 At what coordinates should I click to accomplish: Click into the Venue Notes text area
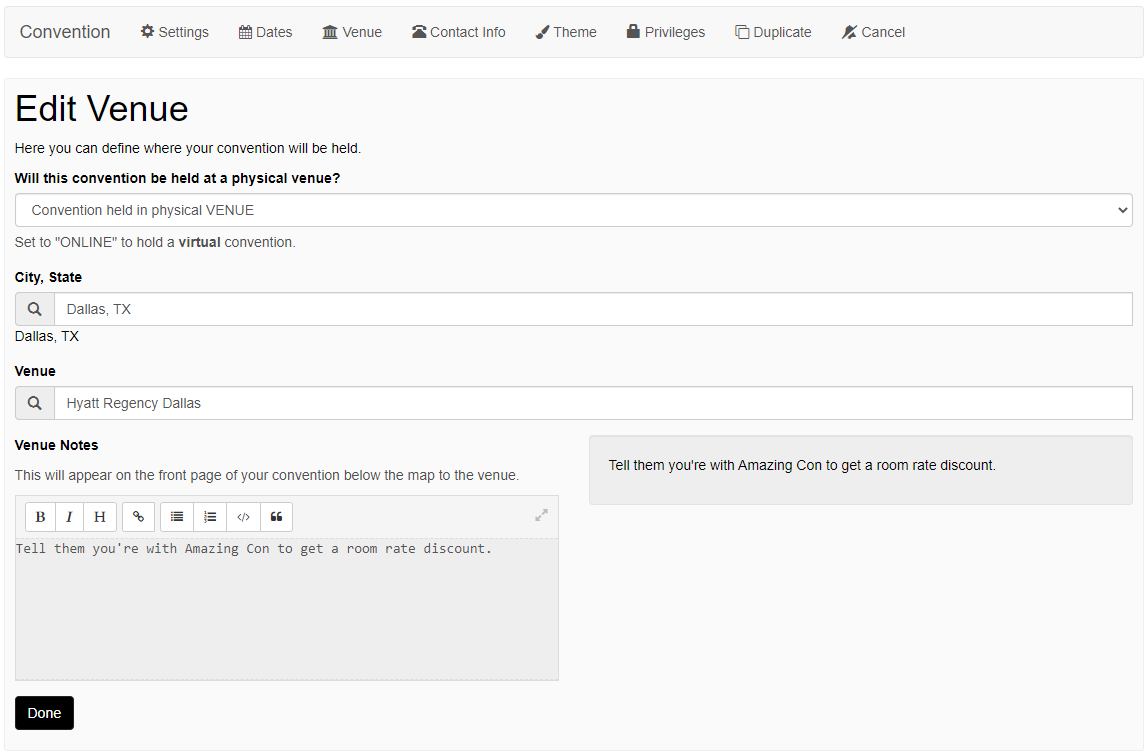[x=286, y=609]
